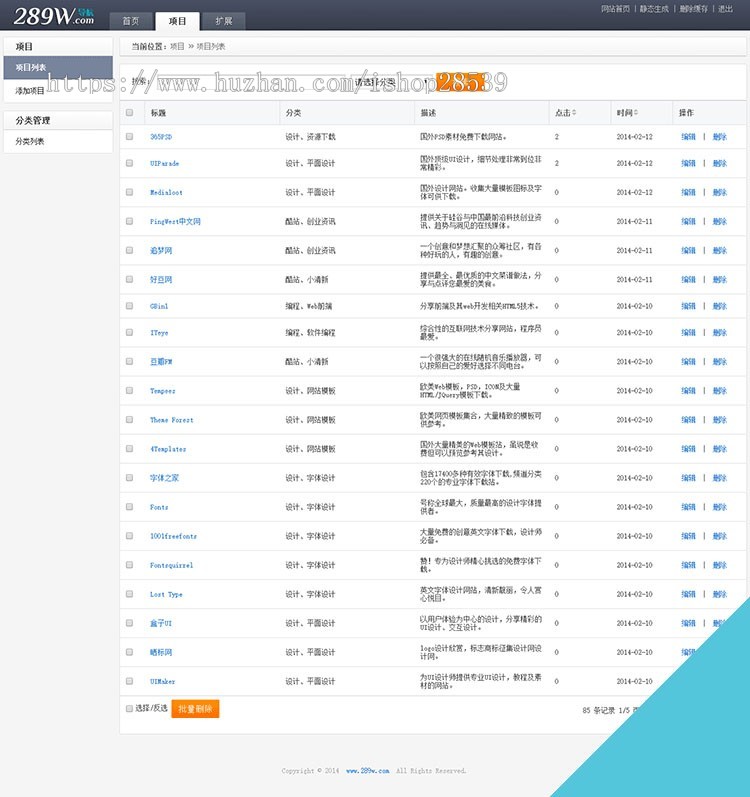Image resolution: width=750 pixels, height=797 pixels.
Task: Click the orange search button
Action: pyautogui.click(x=460, y=81)
